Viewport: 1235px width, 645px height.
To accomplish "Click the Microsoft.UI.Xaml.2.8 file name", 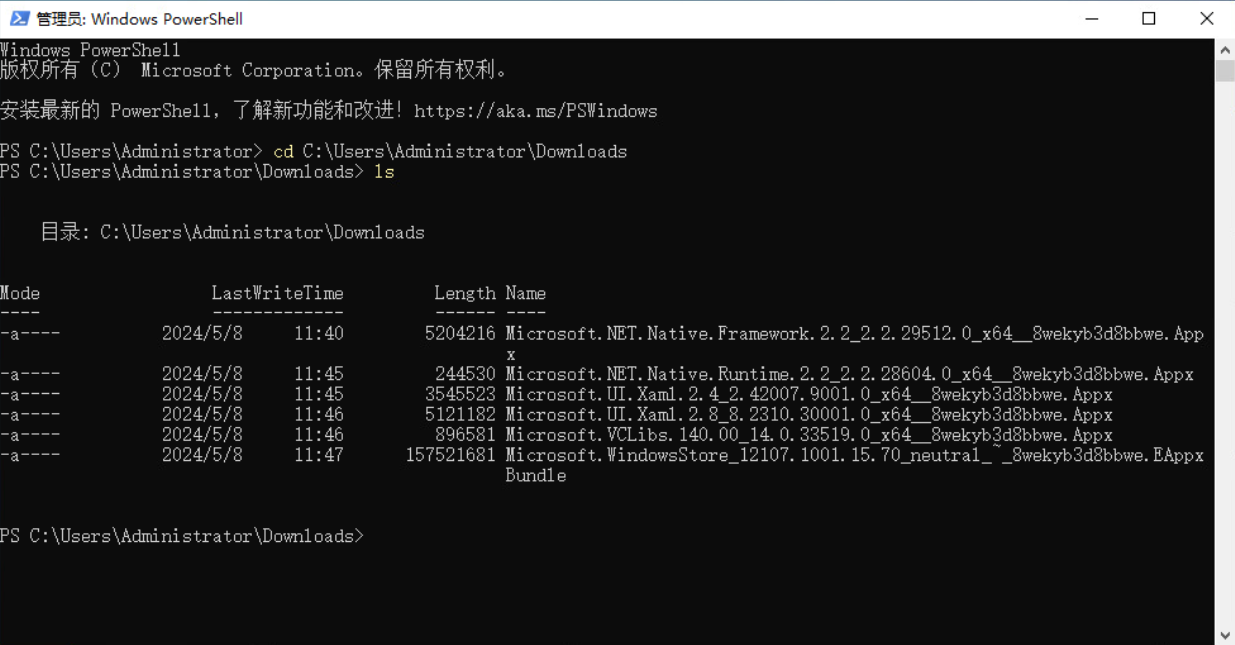I will click(809, 414).
